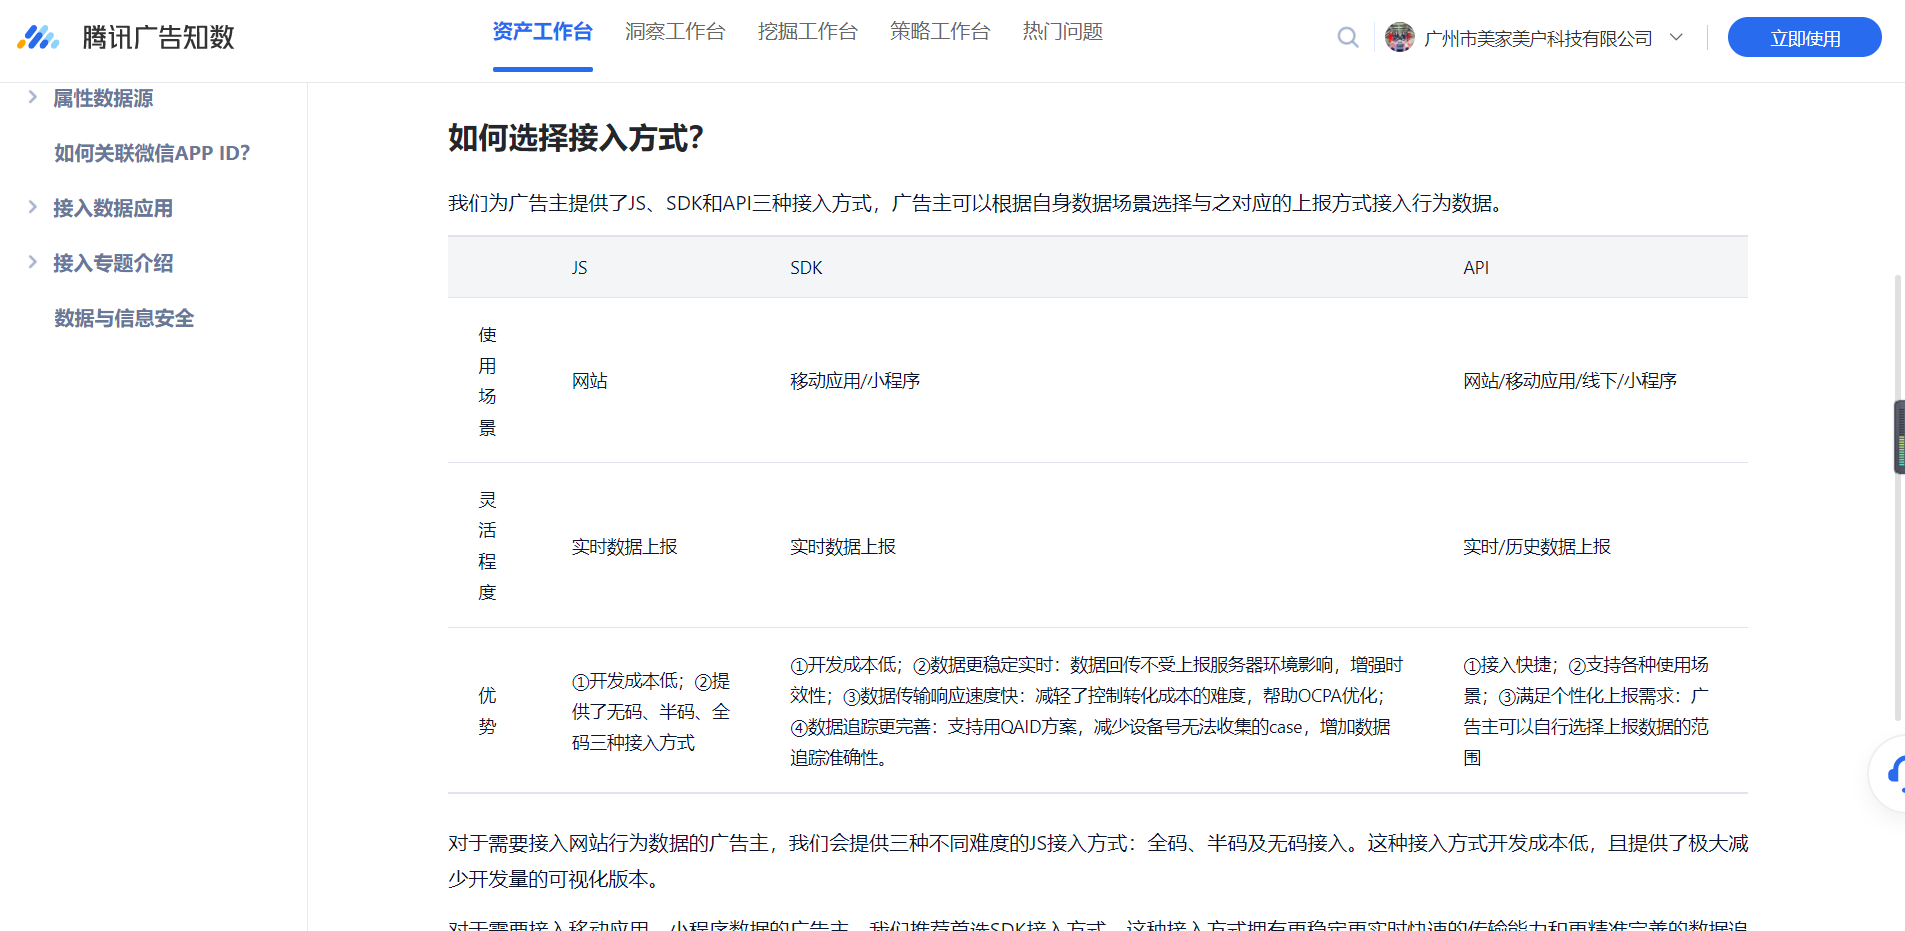This screenshot has height=931, width=1905.
Task: Click the company account avatar
Action: (x=1399, y=37)
